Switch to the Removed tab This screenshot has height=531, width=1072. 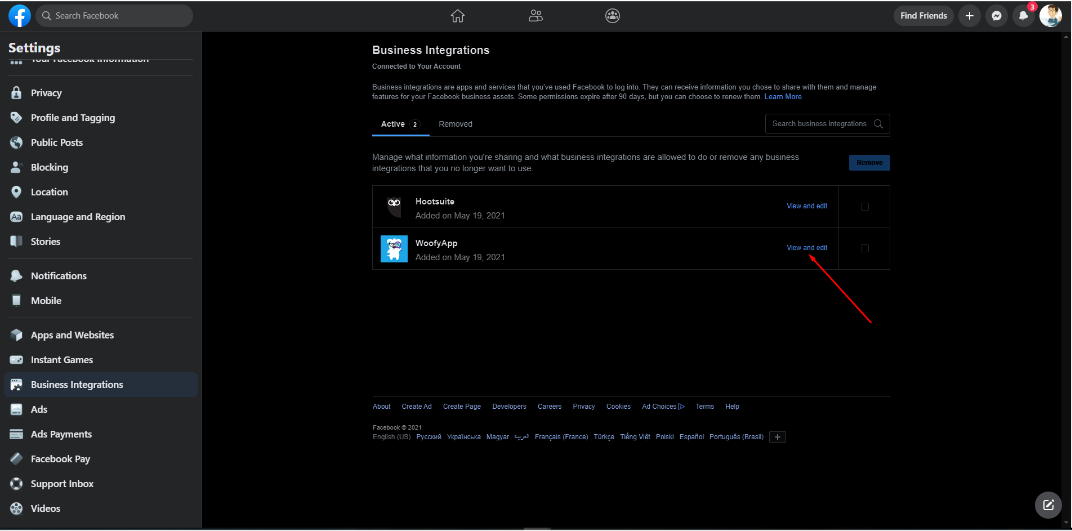455,124
